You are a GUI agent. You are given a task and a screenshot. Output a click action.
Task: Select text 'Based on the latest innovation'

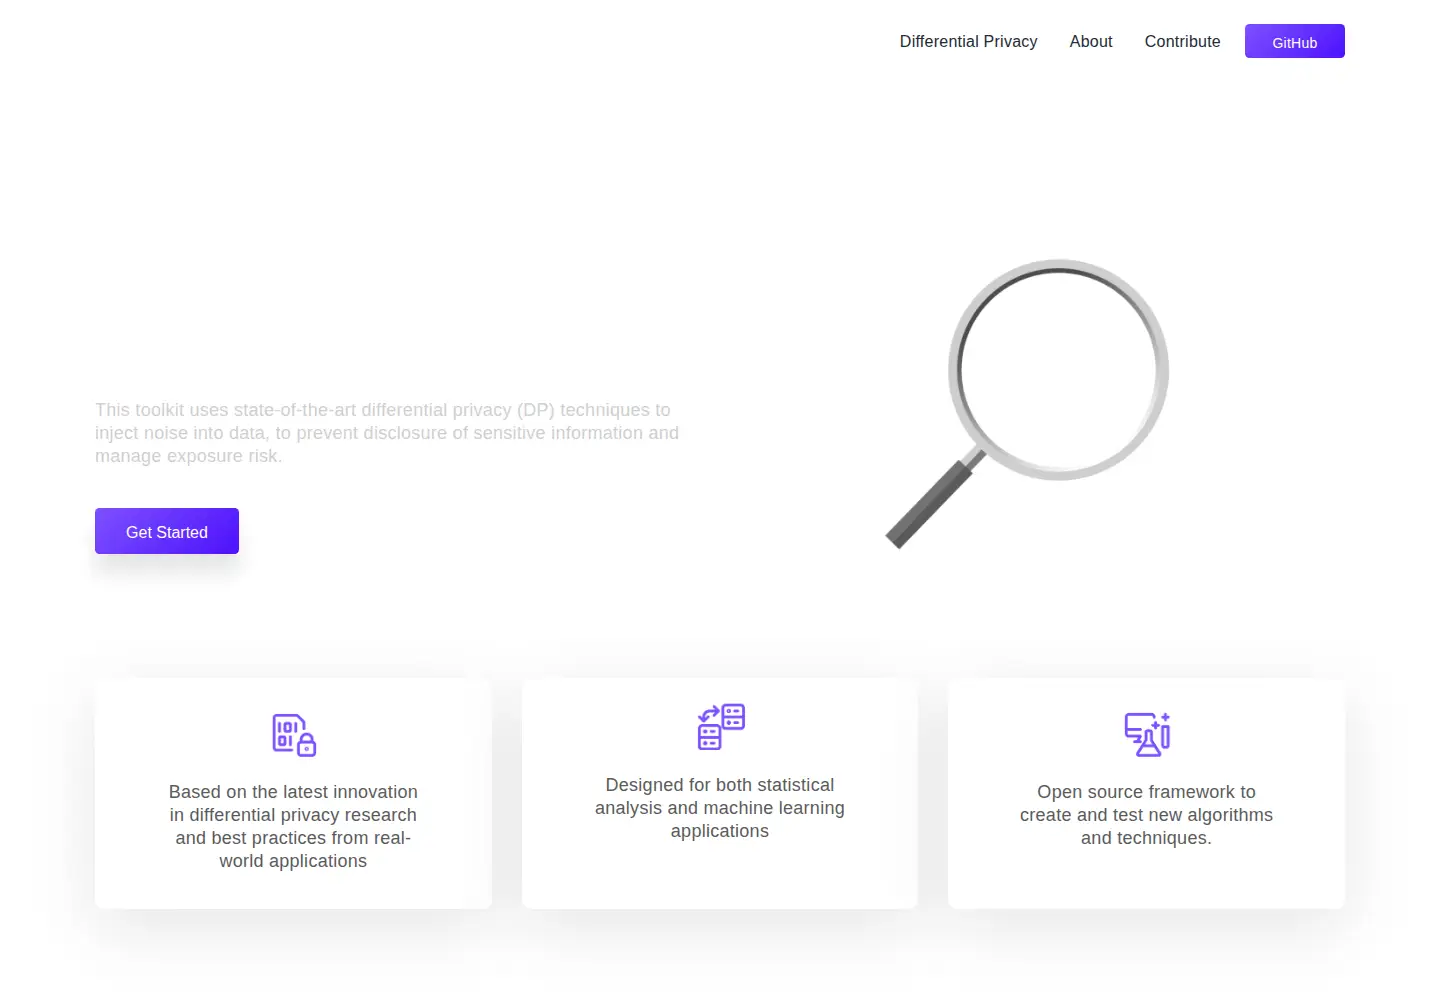coord(293,792)
